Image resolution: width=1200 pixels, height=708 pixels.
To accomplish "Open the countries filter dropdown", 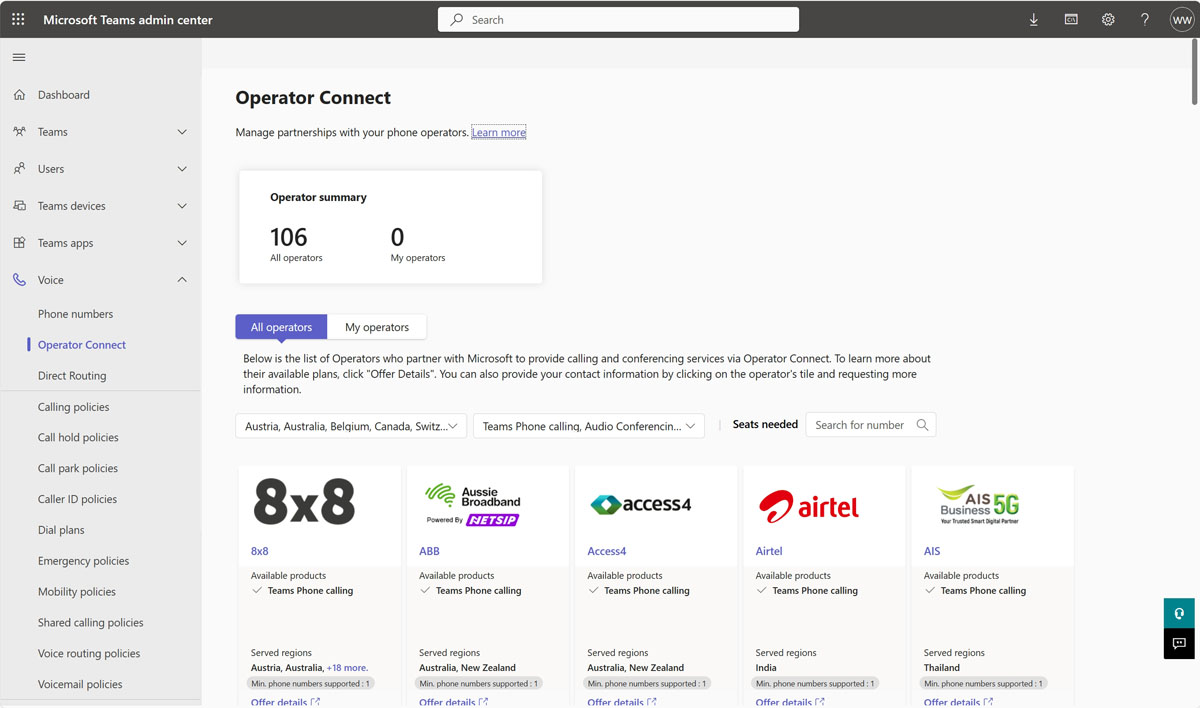I will [x=351, y=426].
